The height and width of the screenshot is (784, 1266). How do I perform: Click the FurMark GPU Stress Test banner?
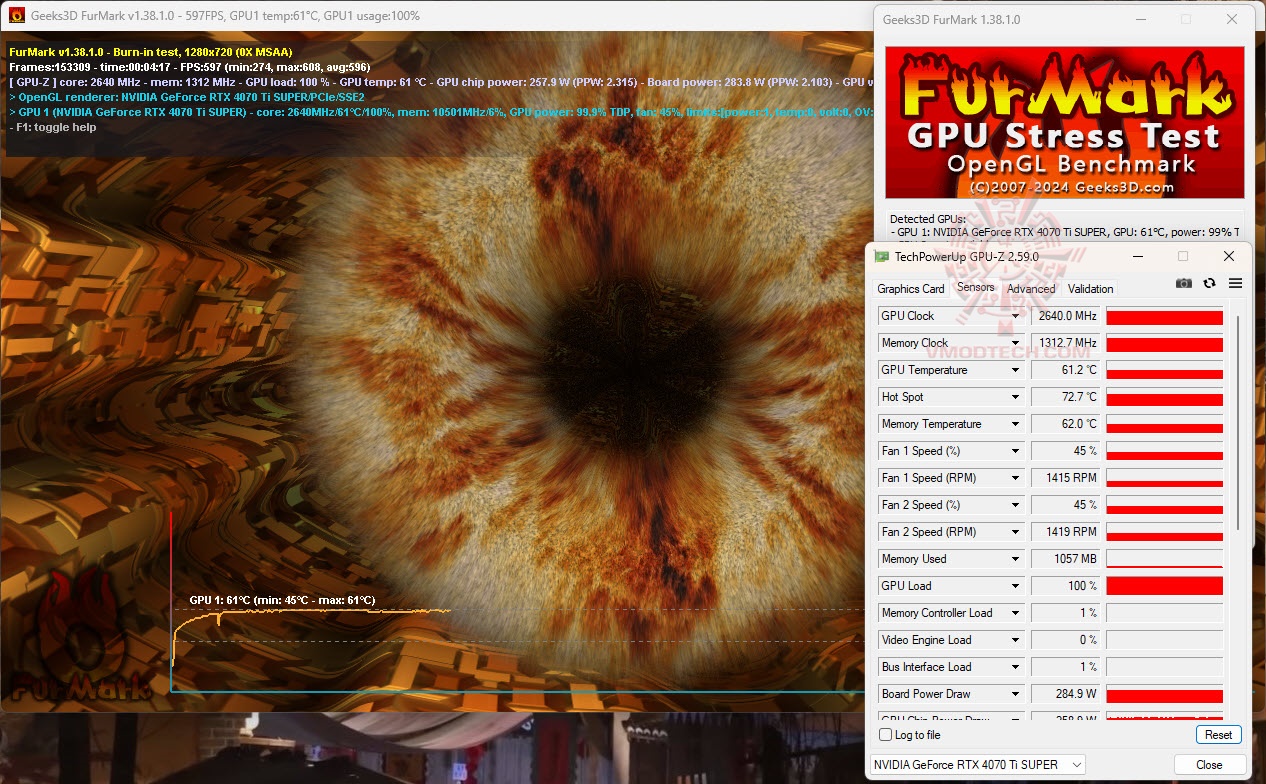(1065, 122)
